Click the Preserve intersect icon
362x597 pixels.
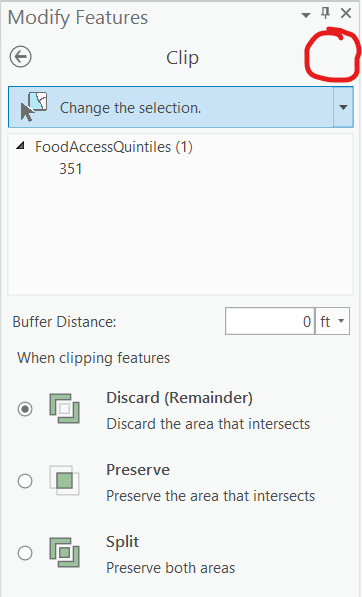tap(64, 480)
